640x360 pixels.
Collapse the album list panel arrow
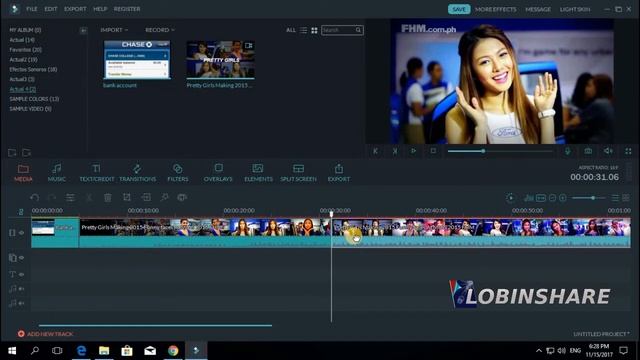click(x=83, y=30)
